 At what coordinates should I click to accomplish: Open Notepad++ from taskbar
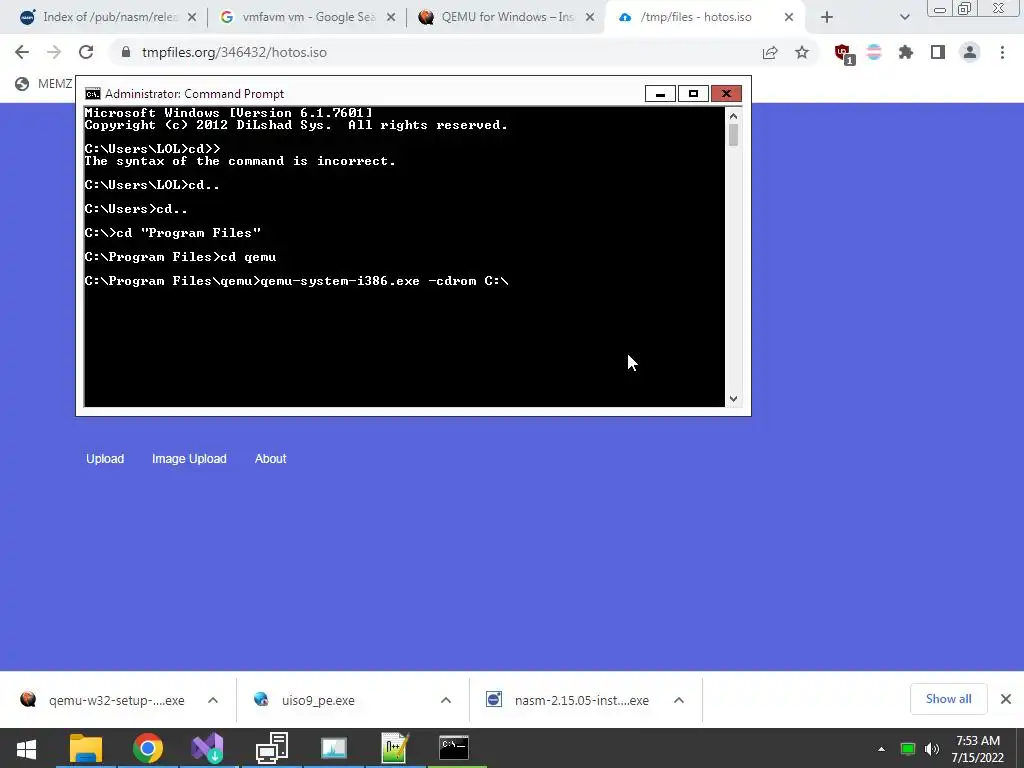click(x=394, y=748)
